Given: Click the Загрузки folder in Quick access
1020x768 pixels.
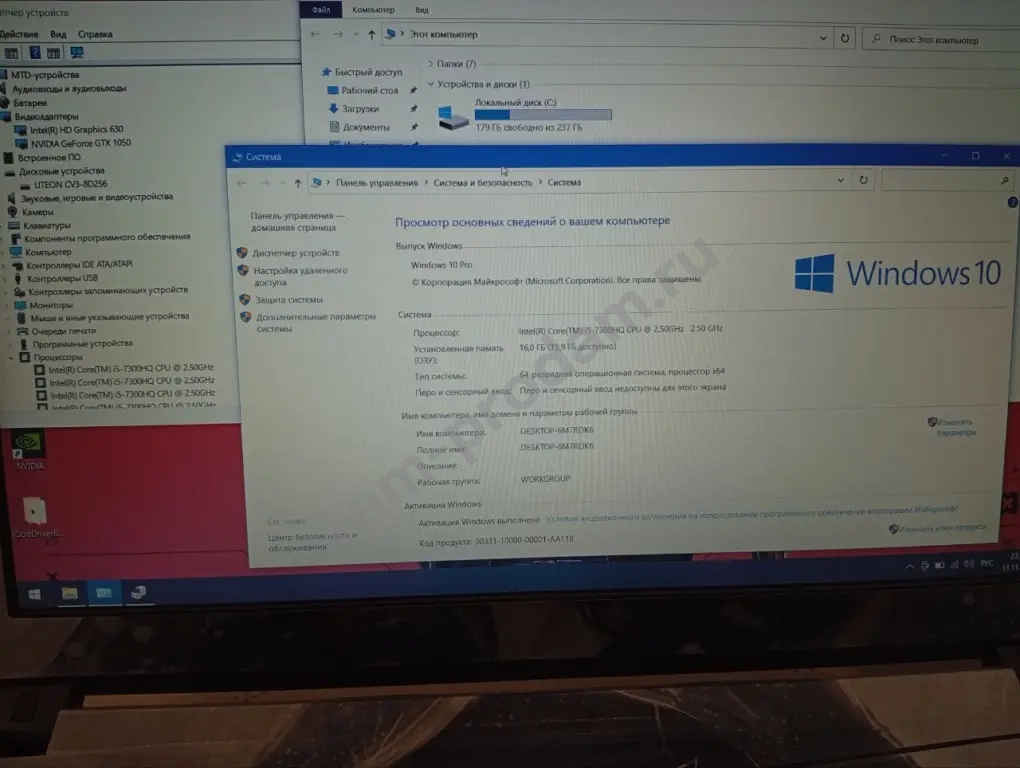Looking at the screenshot, I should [360, 109].
